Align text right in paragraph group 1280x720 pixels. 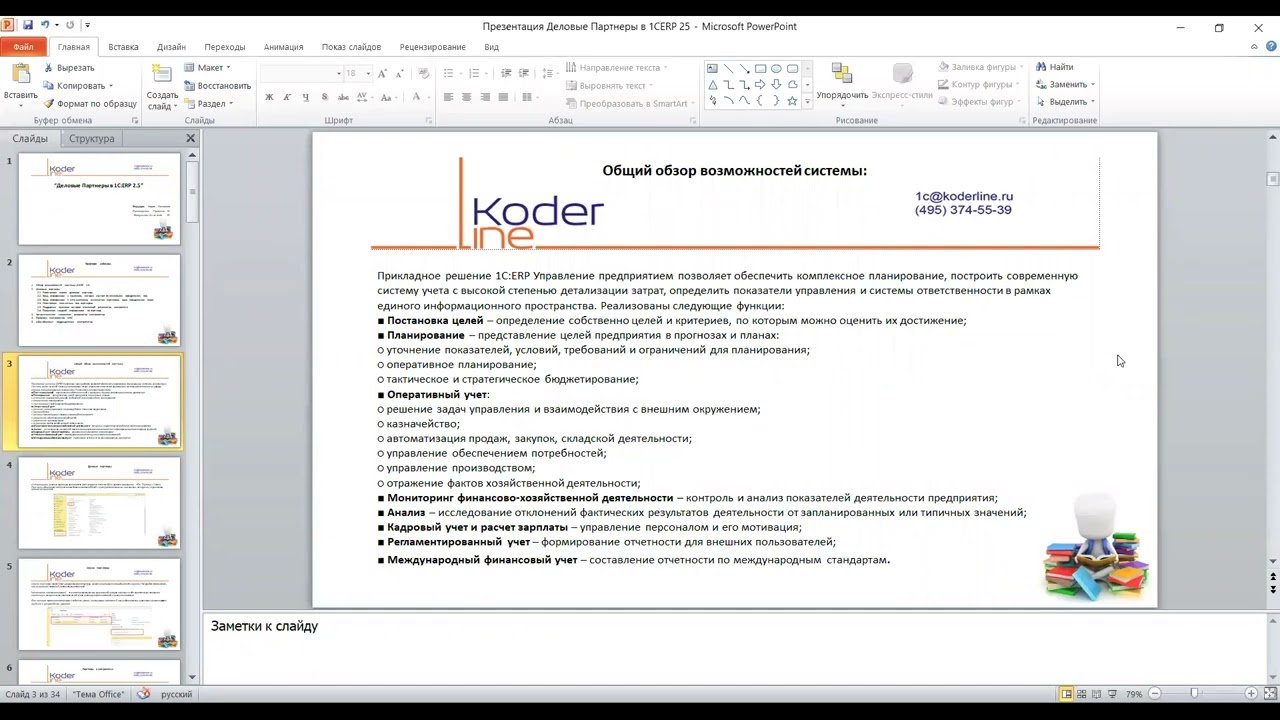click(485, 97)
